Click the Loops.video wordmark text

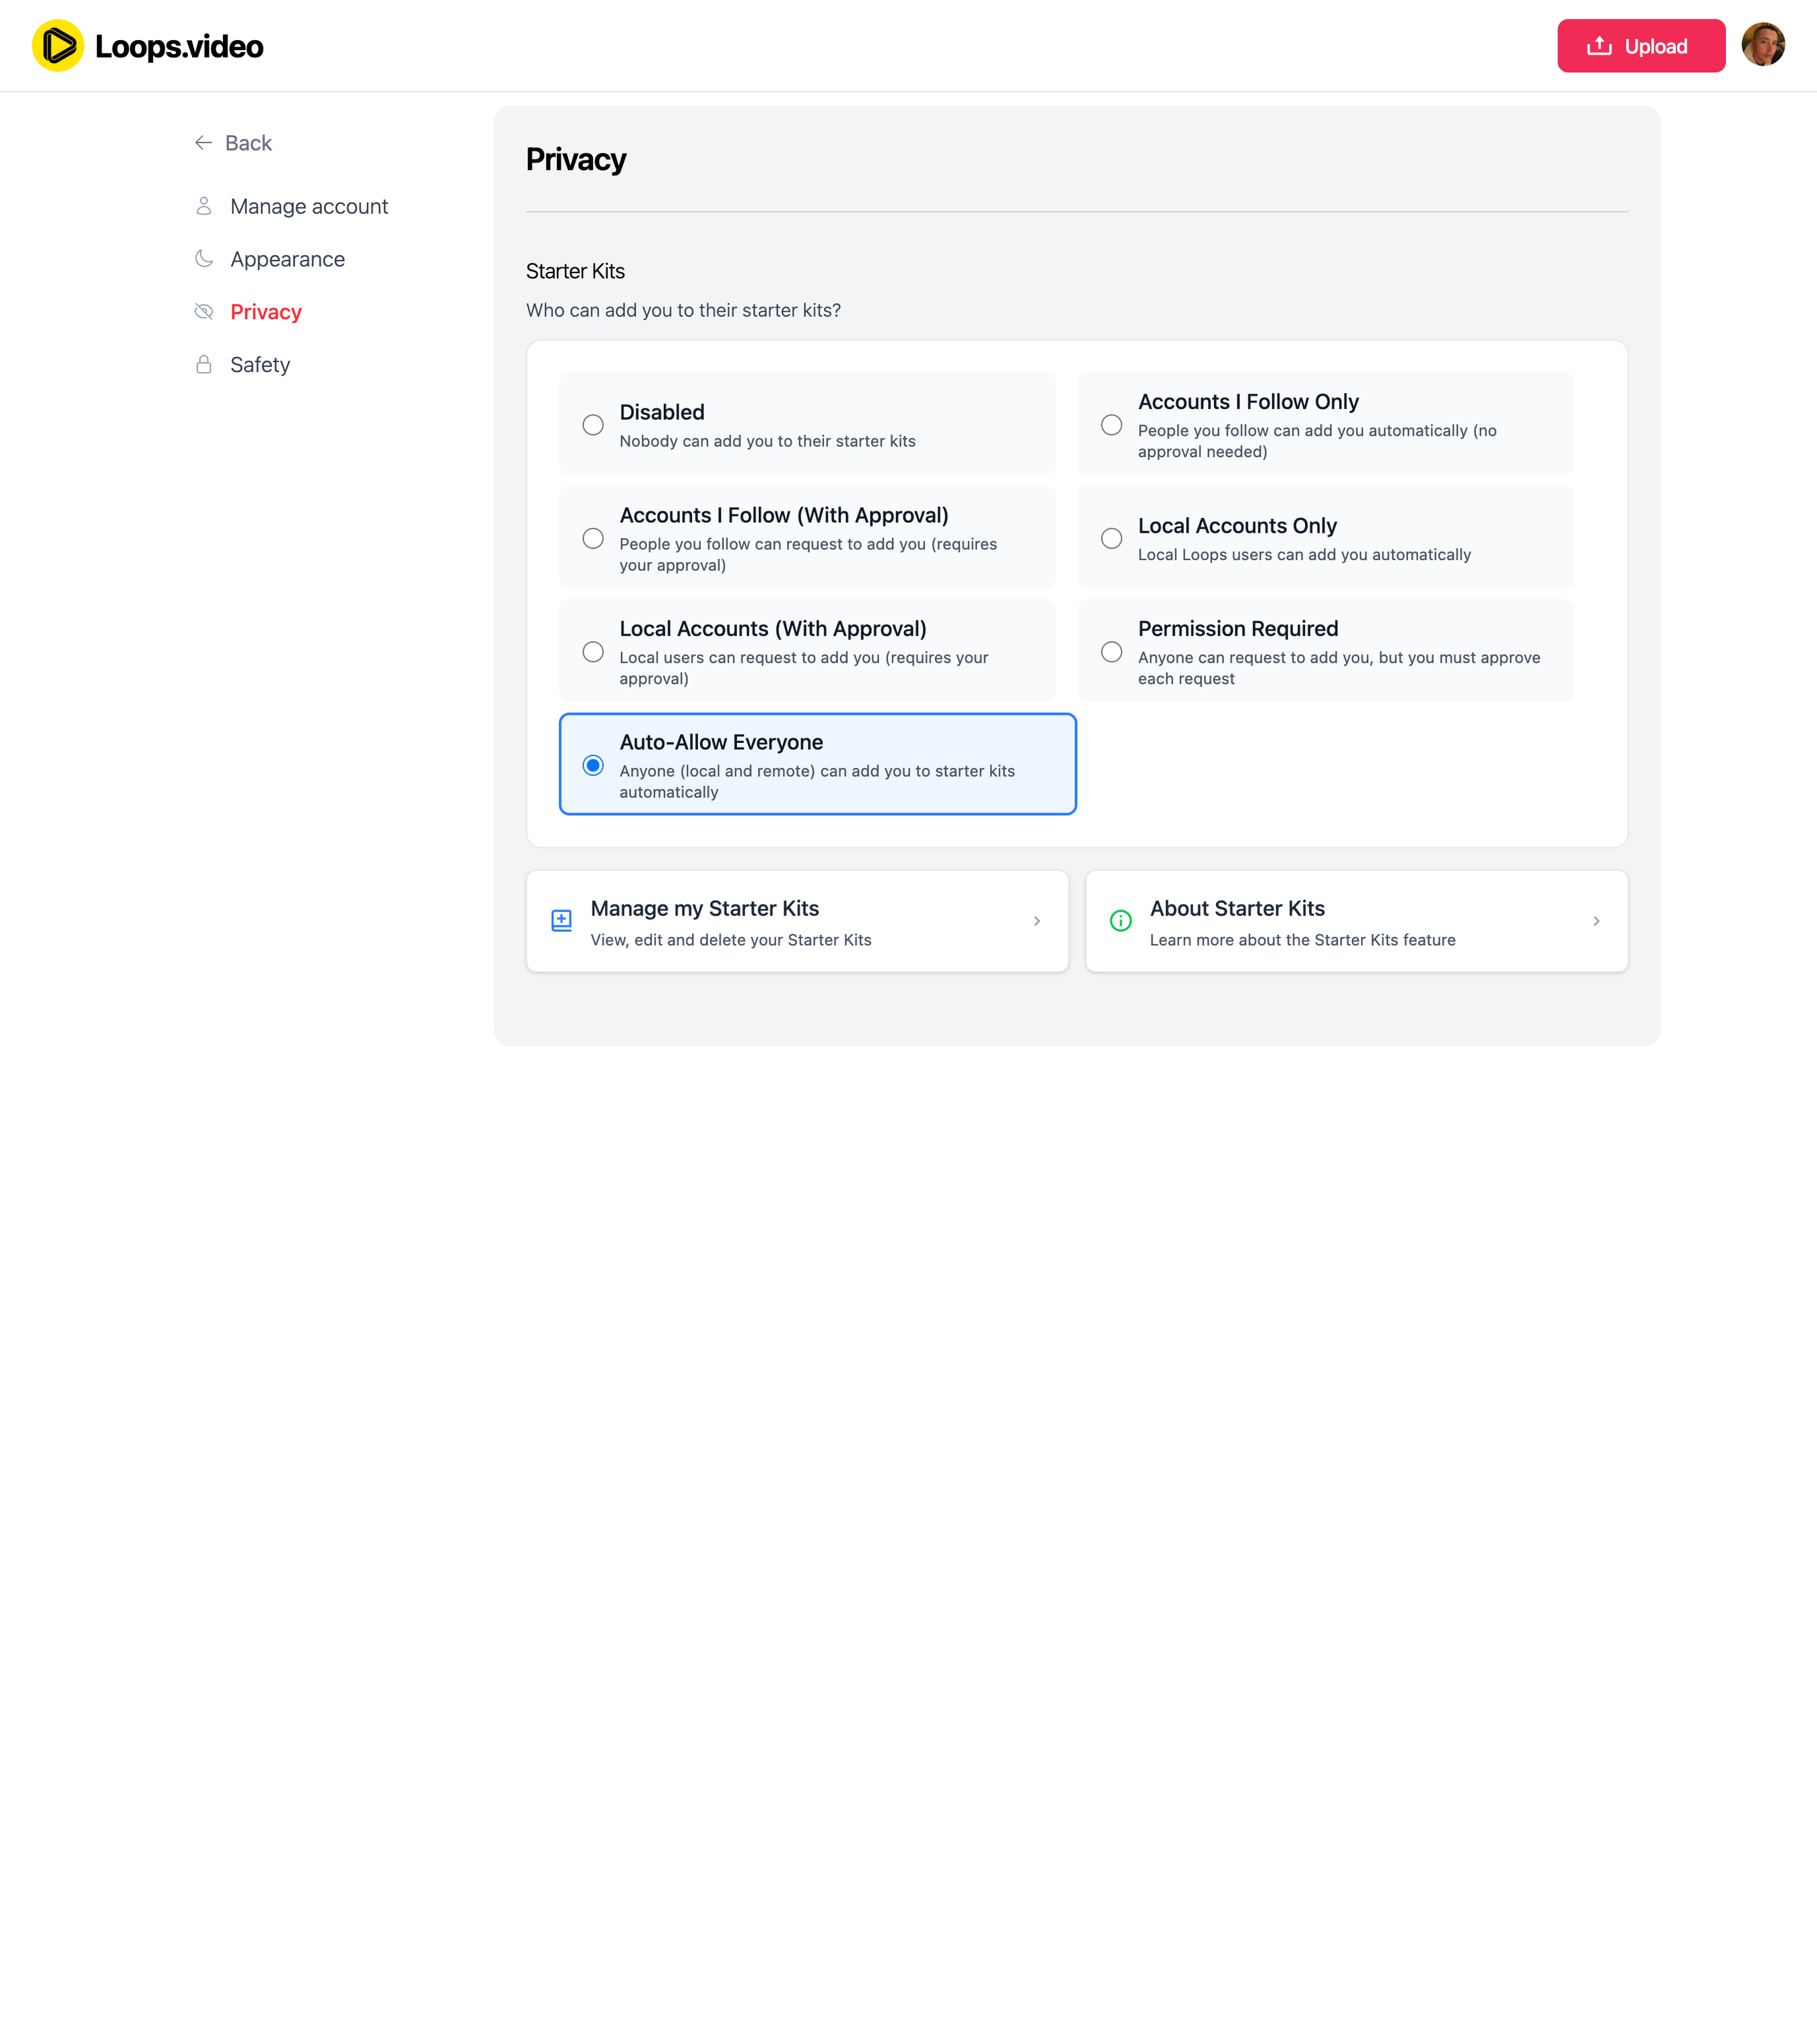click(179, 47)
